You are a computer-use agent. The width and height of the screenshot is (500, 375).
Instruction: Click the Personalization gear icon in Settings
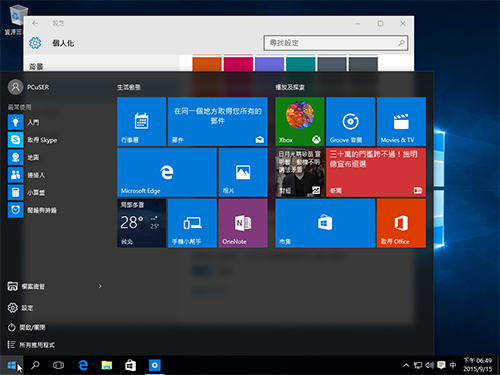[x=35, y=43]
